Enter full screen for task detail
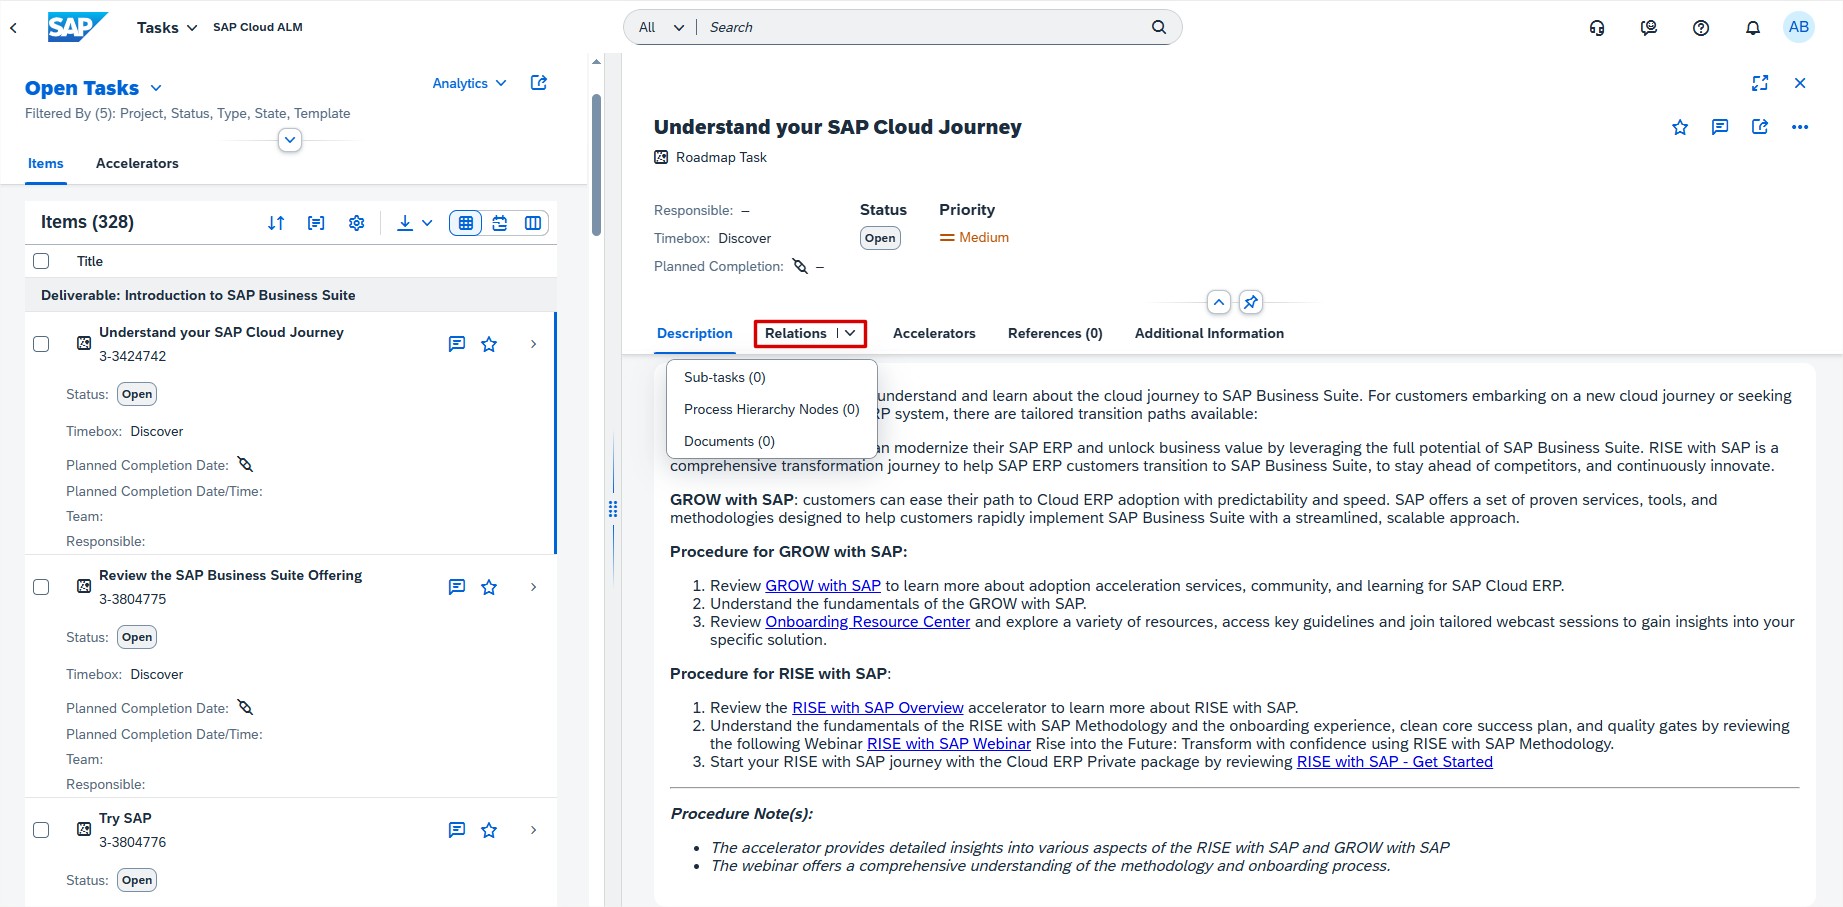 [x=1760, y=83]
